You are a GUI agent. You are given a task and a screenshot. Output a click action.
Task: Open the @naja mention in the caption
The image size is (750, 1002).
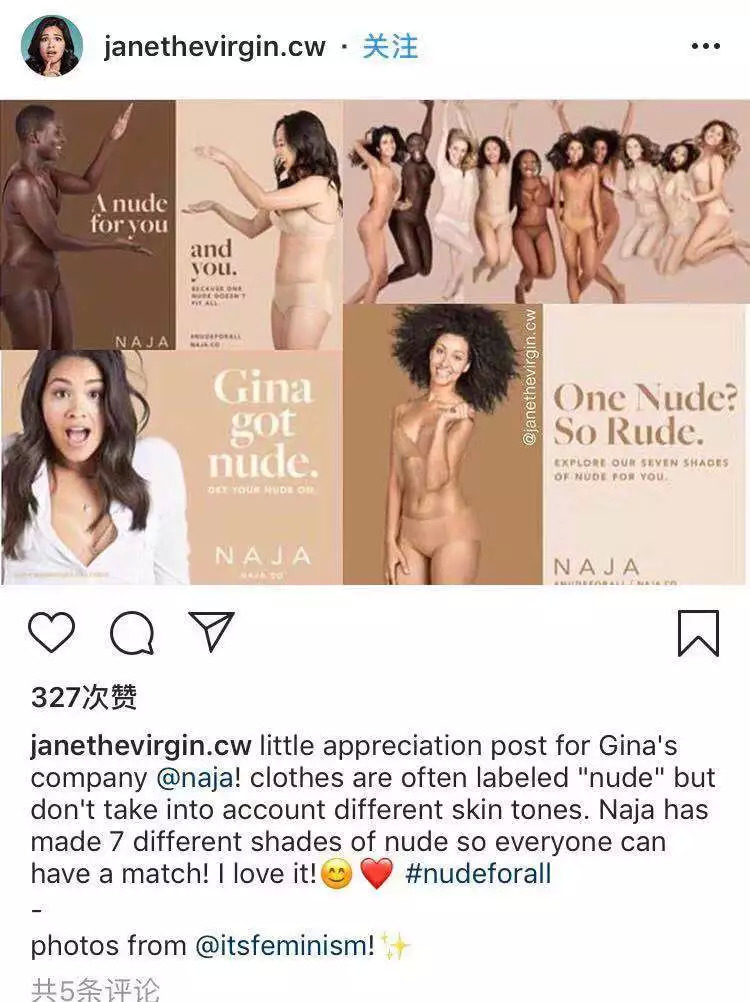click(x=194, y=778)
